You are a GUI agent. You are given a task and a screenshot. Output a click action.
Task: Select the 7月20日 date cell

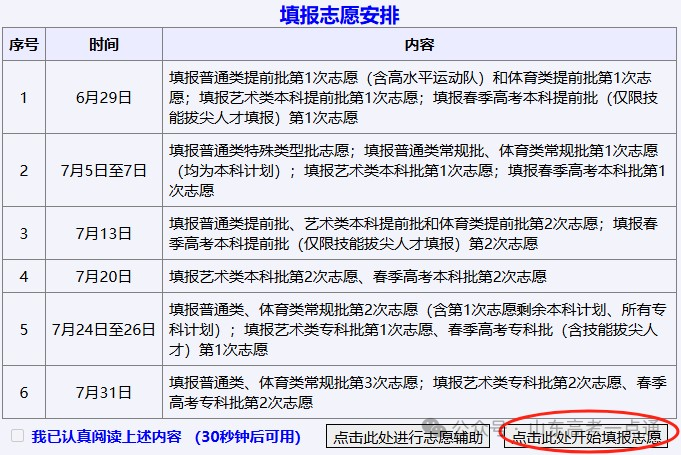[103, 276]
